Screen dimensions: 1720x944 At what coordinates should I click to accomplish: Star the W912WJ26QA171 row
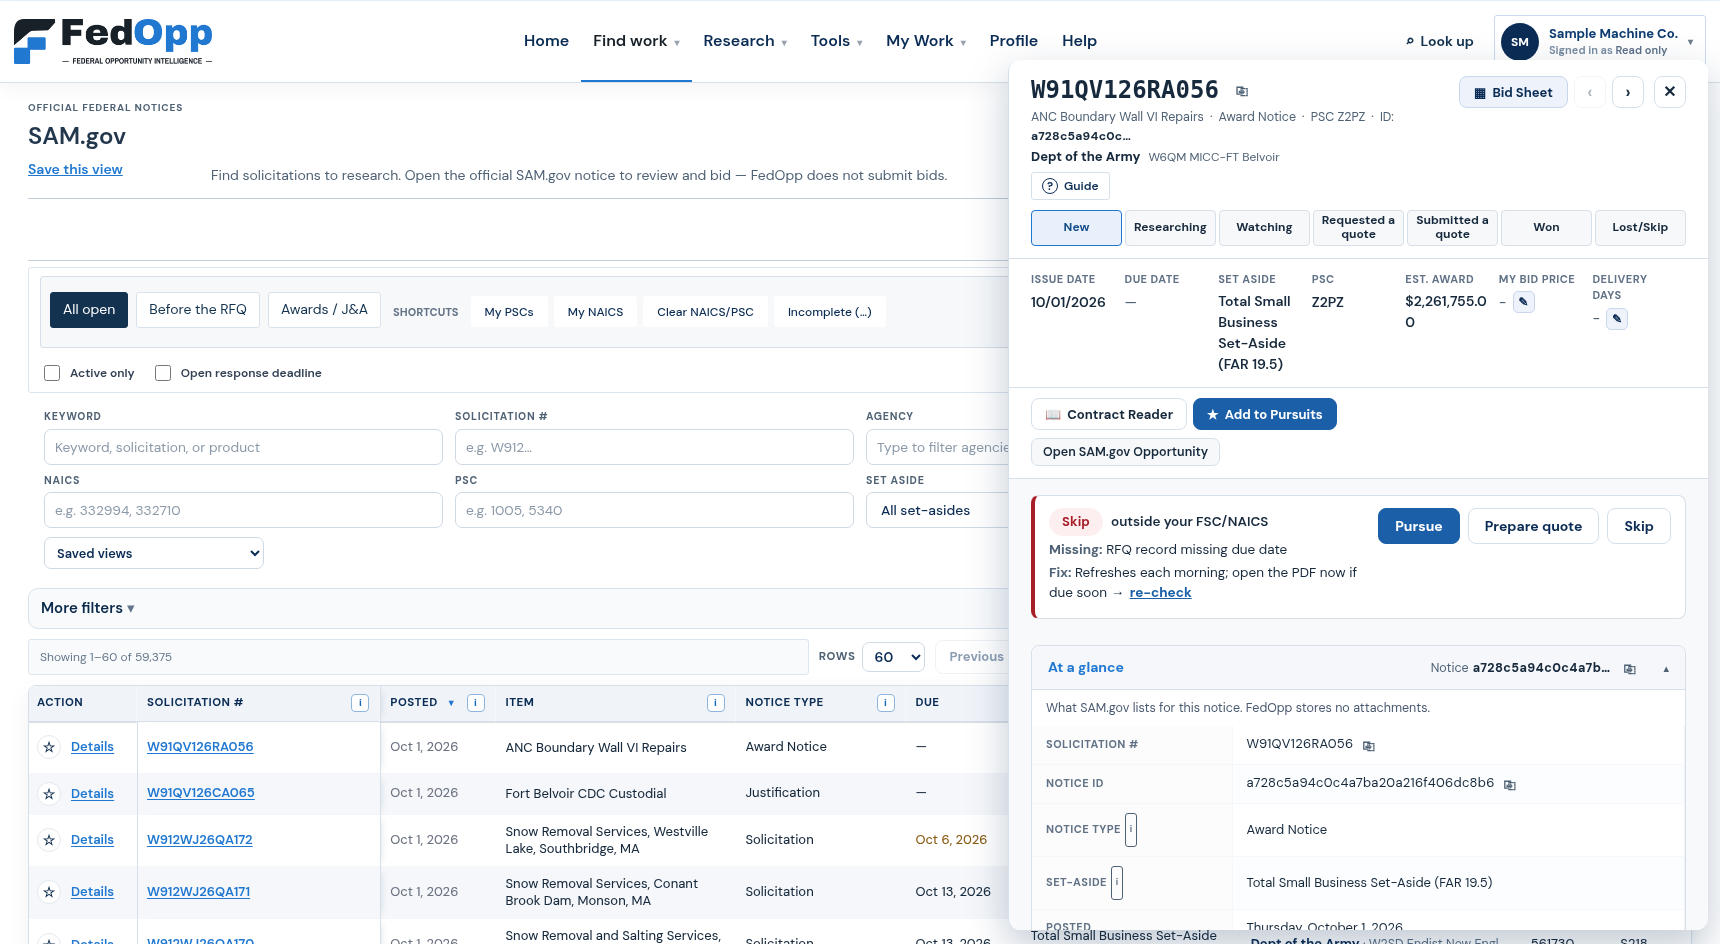point(49,892)
